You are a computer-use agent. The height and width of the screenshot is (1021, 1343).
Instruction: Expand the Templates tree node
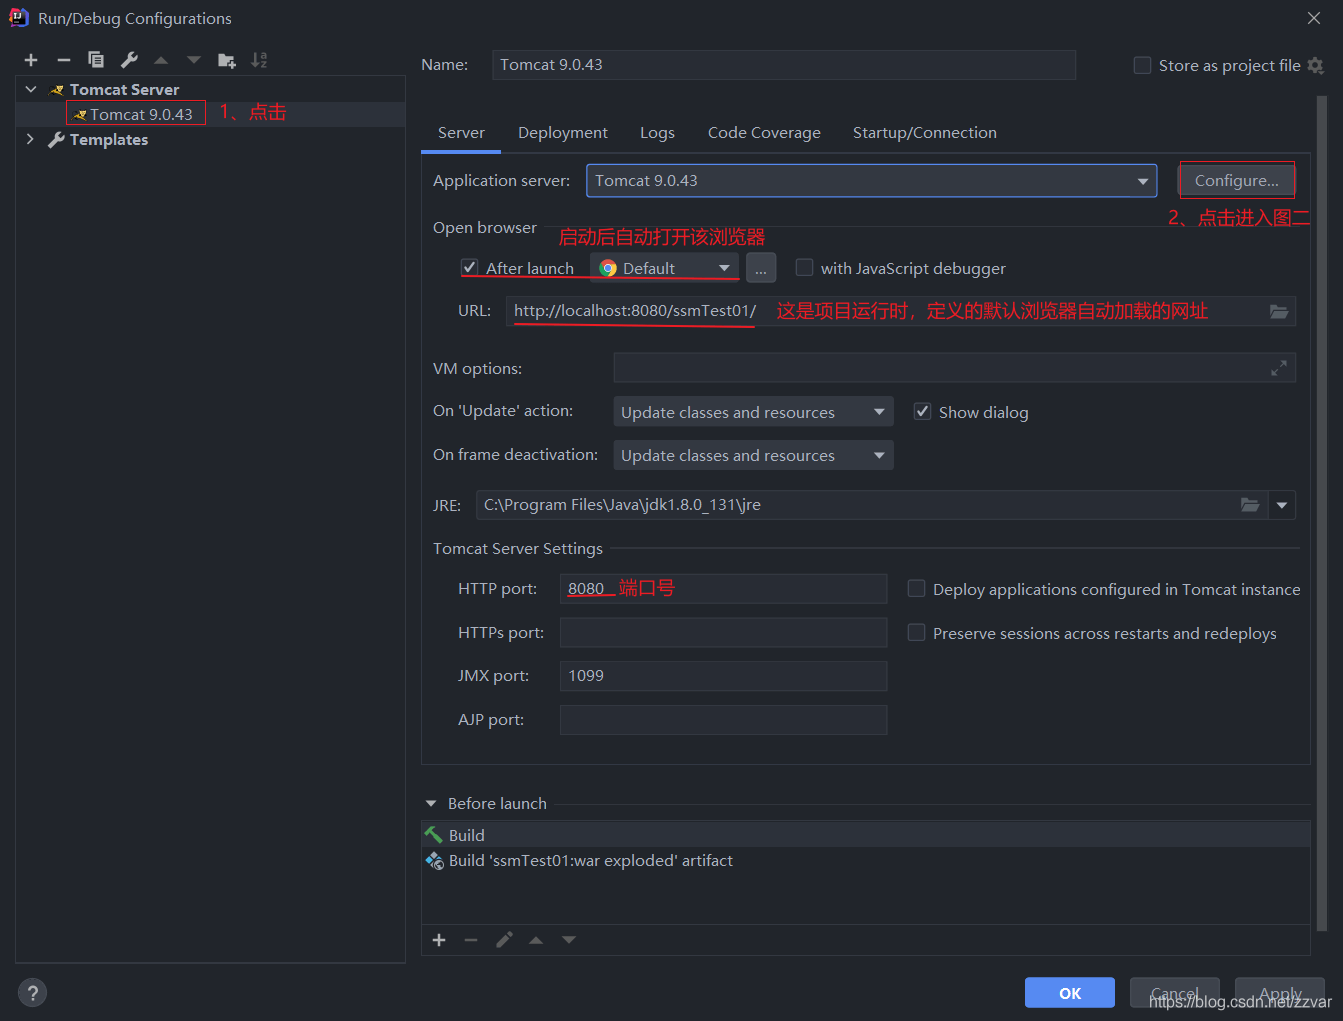point(30,139)
